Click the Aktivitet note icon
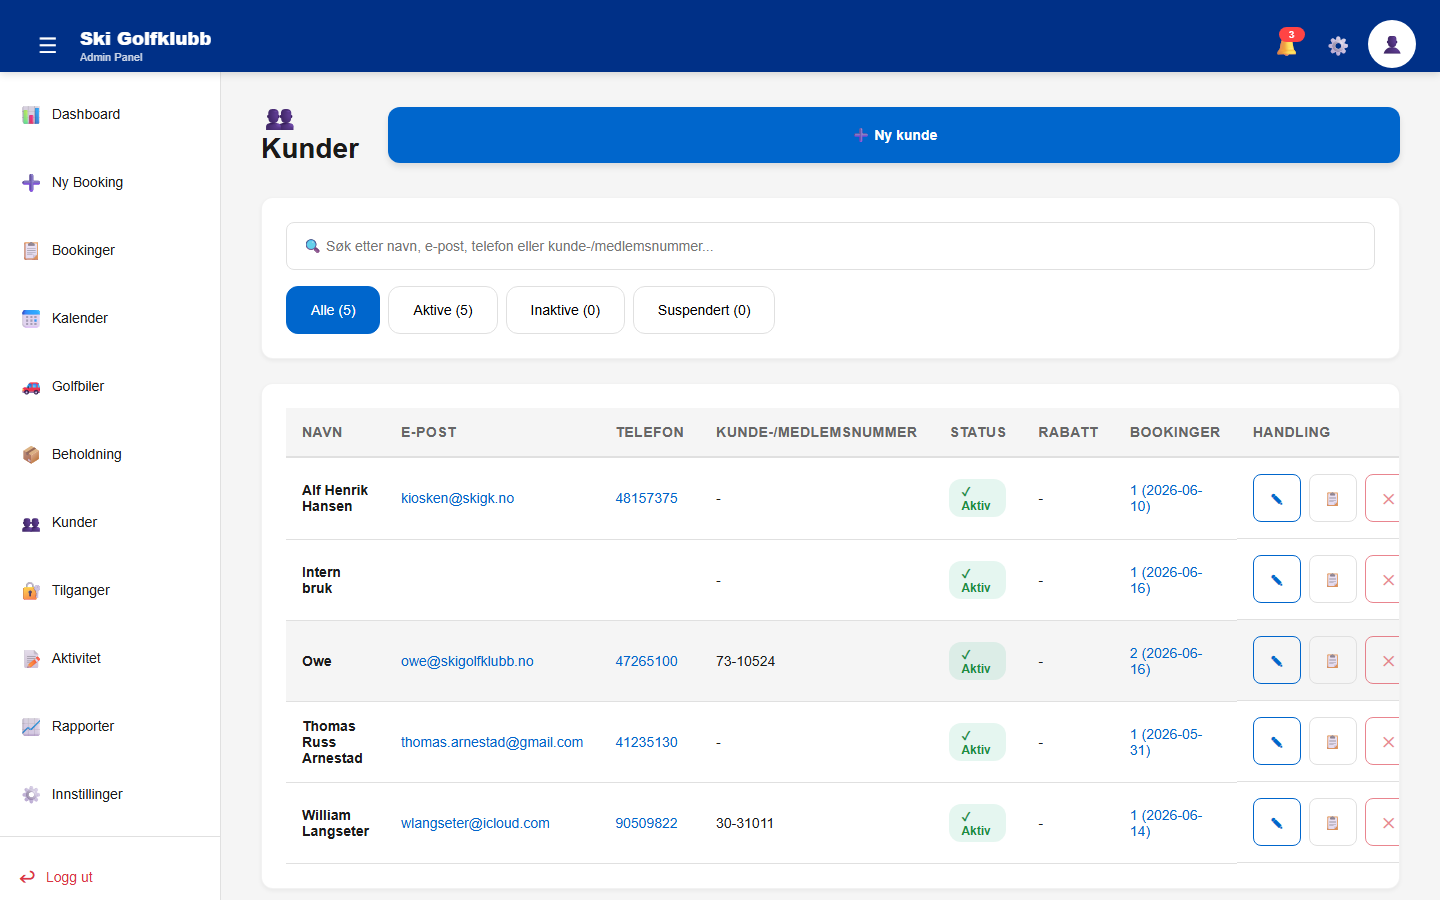The image size is (1440, 900). point(31,659)
